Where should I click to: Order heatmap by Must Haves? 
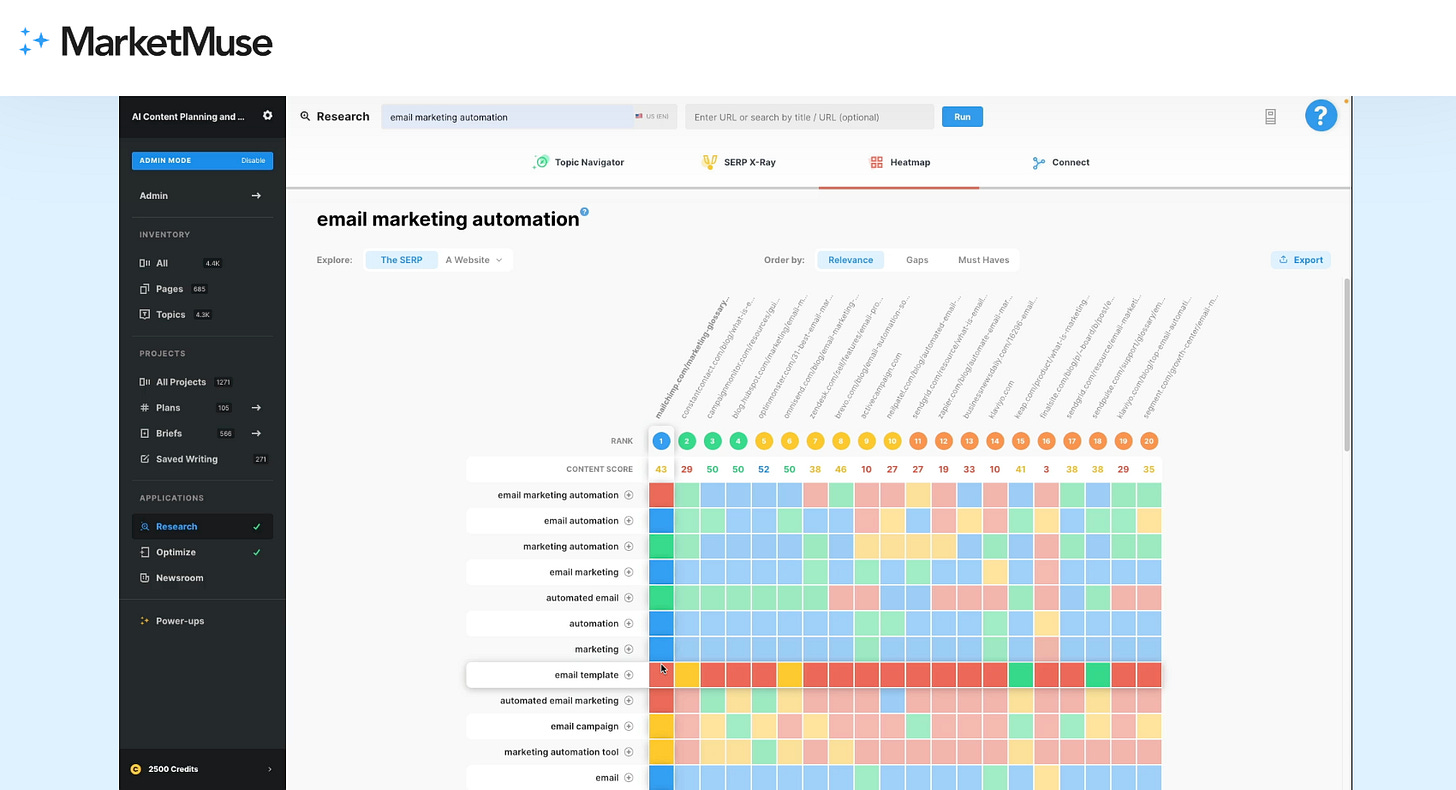tap(983, 260)
